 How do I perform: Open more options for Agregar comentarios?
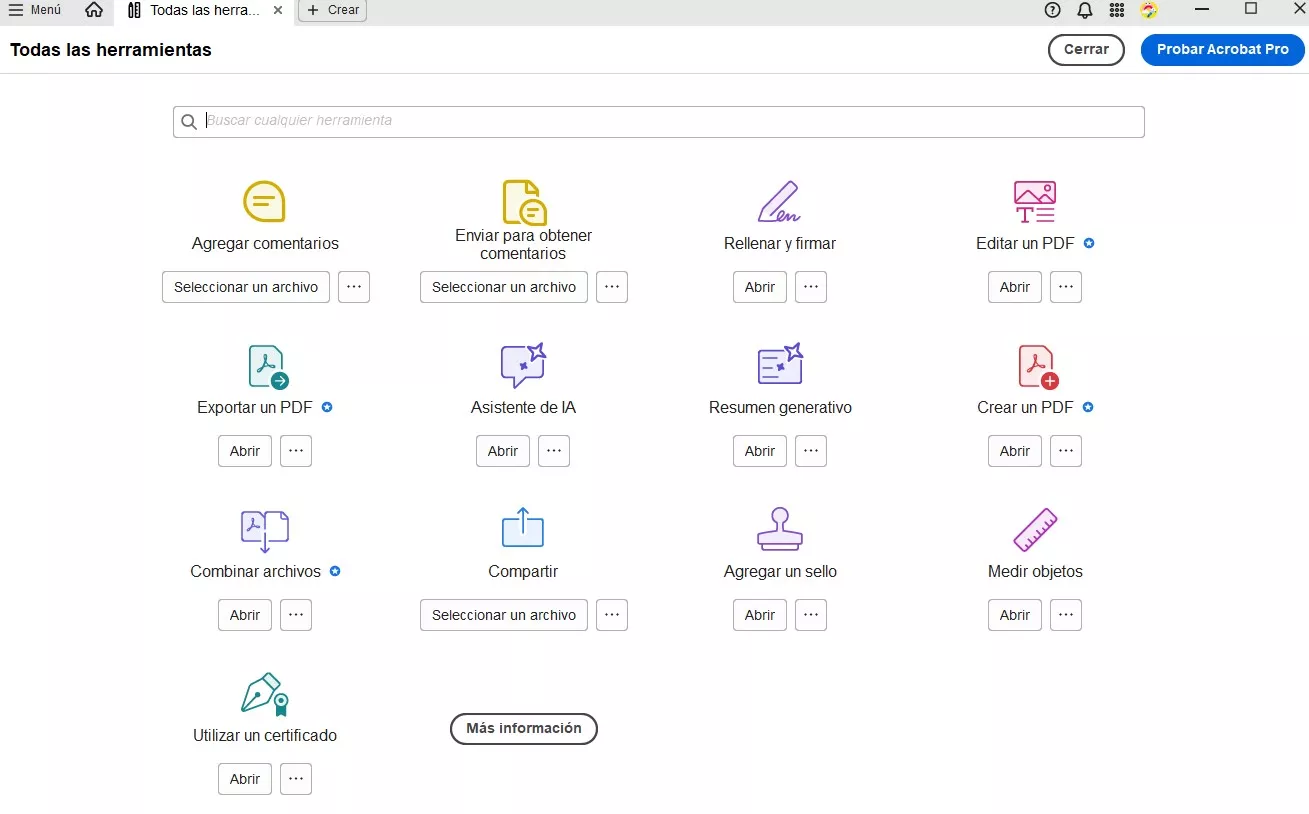coord(354,287)
